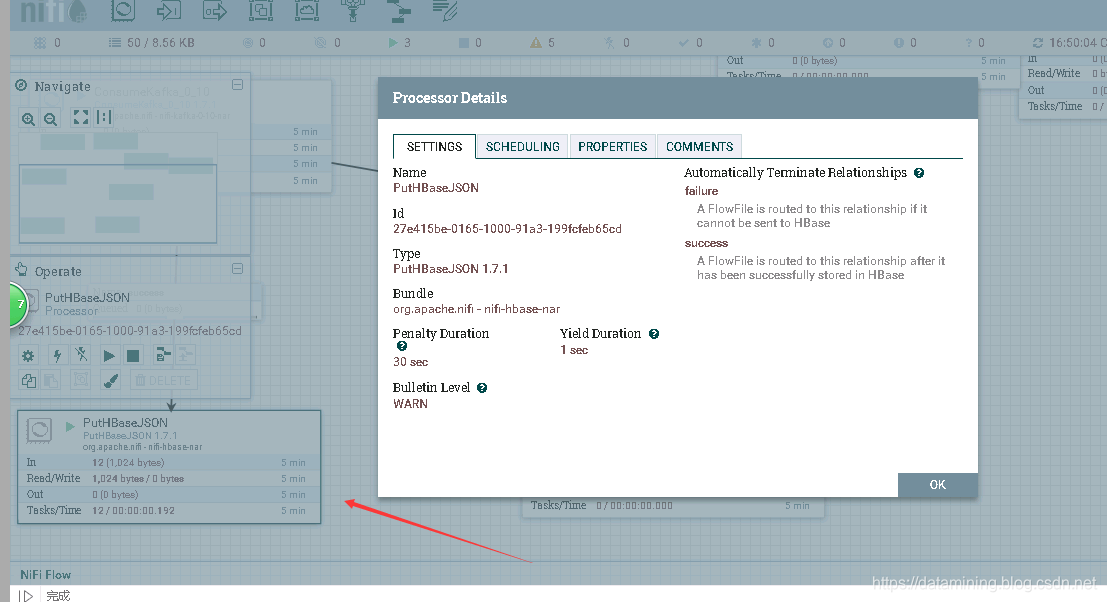Add an Input Port from the toolbar
Viewport: 1107px width, 602px height.
pyautogui.click(x=169, y=11)
